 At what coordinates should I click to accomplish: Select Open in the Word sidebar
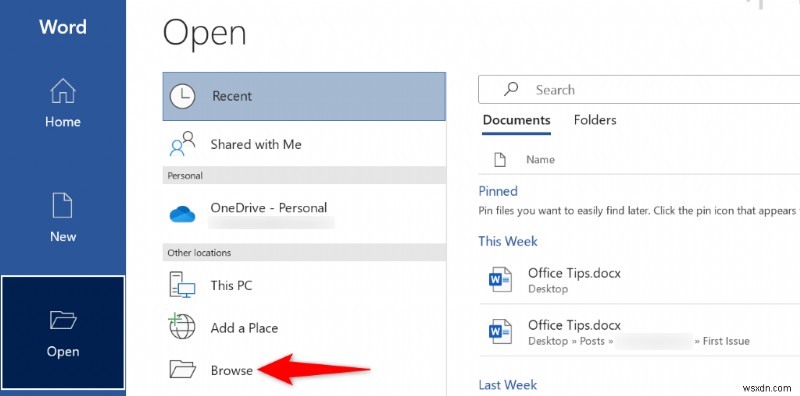tap(63, 332)
